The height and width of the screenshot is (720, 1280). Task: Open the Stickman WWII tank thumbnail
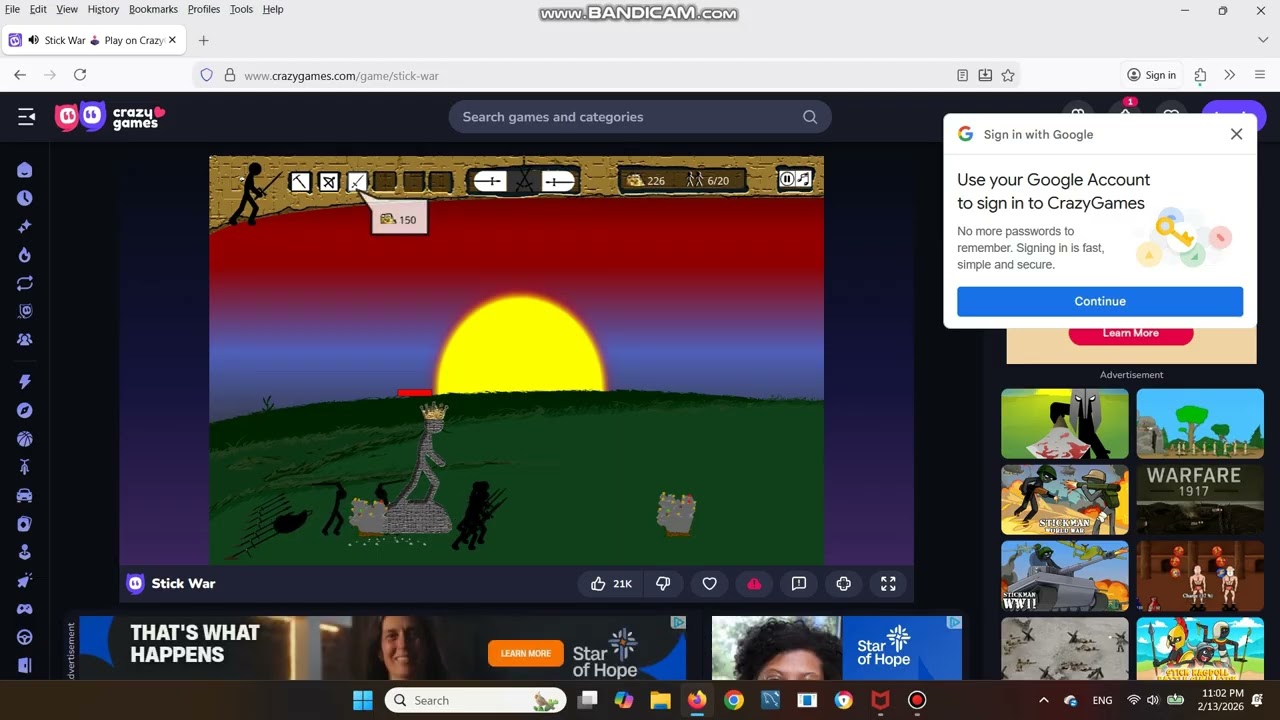(x=1065, y=576)
